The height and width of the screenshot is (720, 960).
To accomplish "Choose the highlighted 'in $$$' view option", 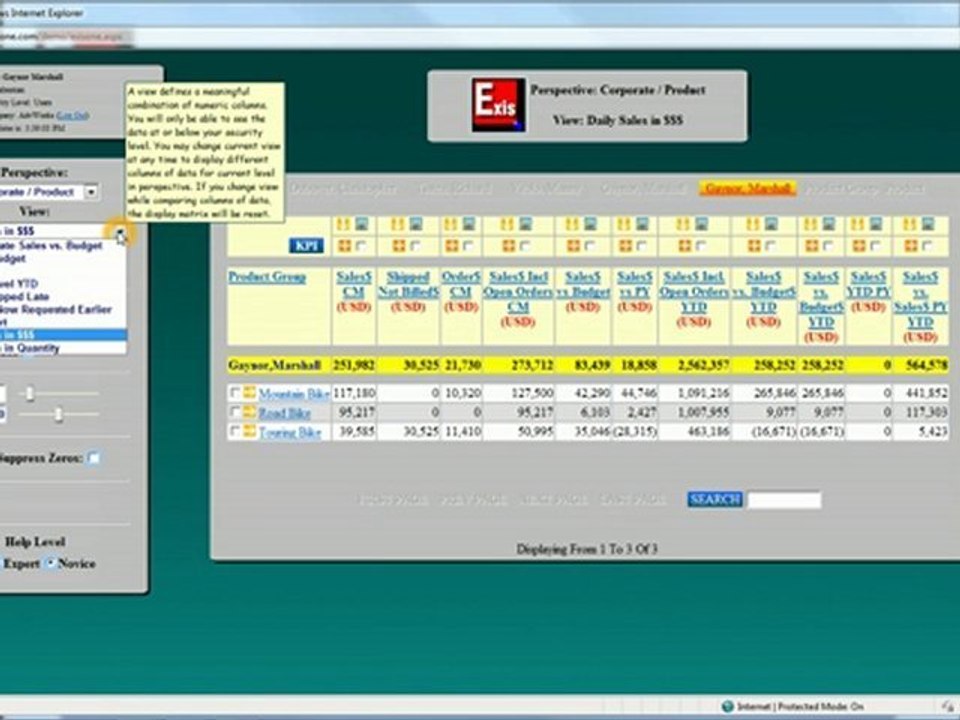I will 63,335.
